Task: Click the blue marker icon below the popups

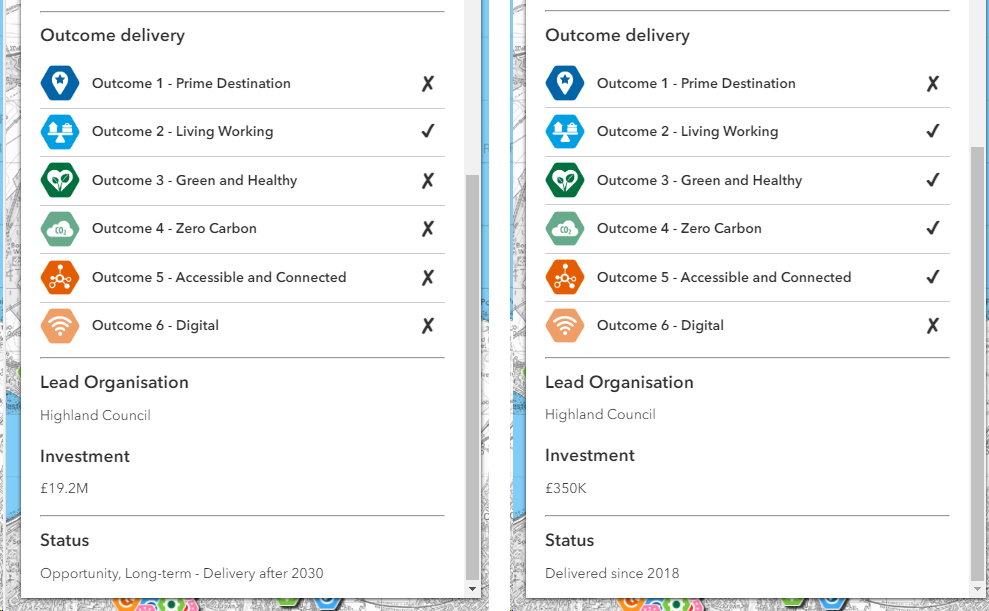Action: click(x=325, y=604)
